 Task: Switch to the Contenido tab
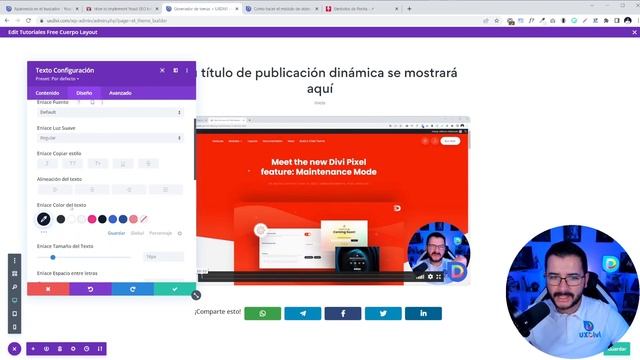click(x=47, y=93)
